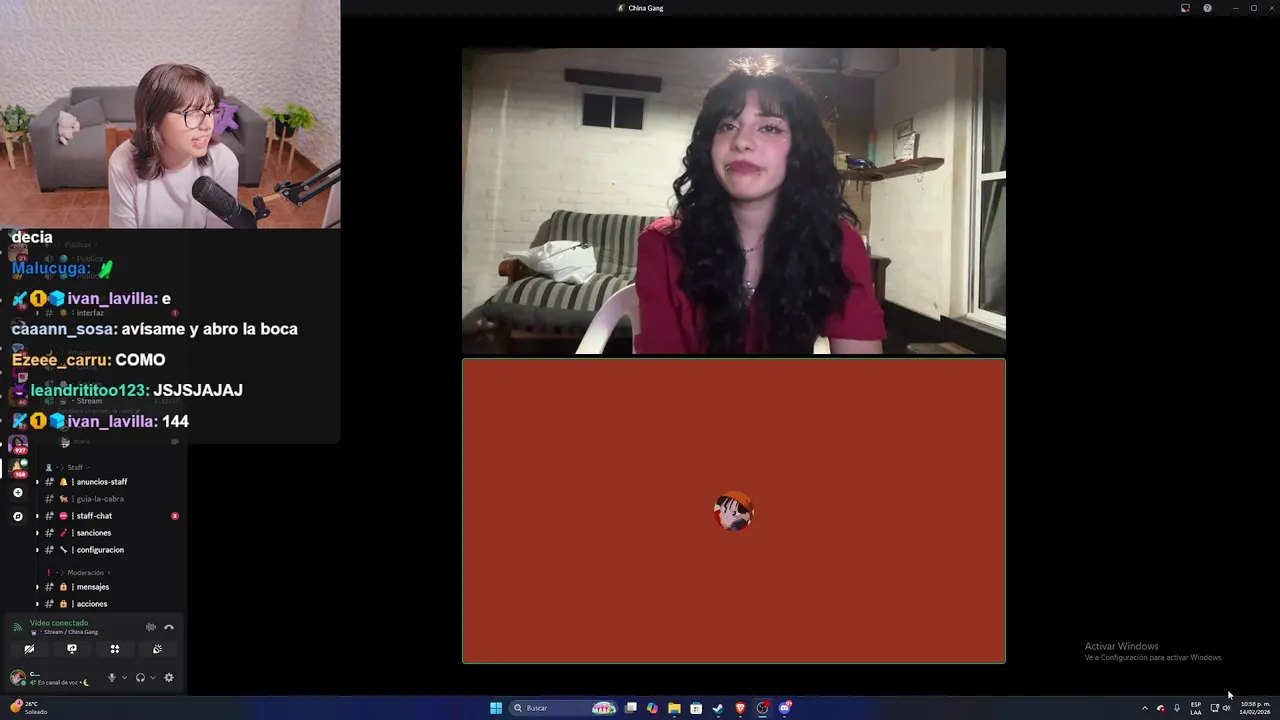Open weather widget showing 26°C Soleado
The height and width of the screenshot is (720, 1280).
(x=29, y=708)
